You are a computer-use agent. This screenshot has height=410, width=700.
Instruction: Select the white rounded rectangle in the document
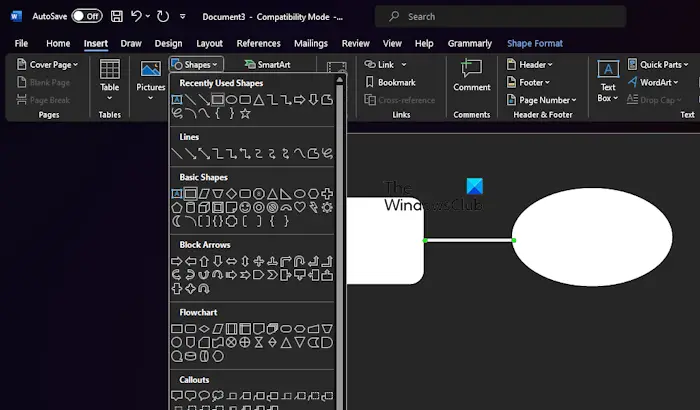click(385, 241)
